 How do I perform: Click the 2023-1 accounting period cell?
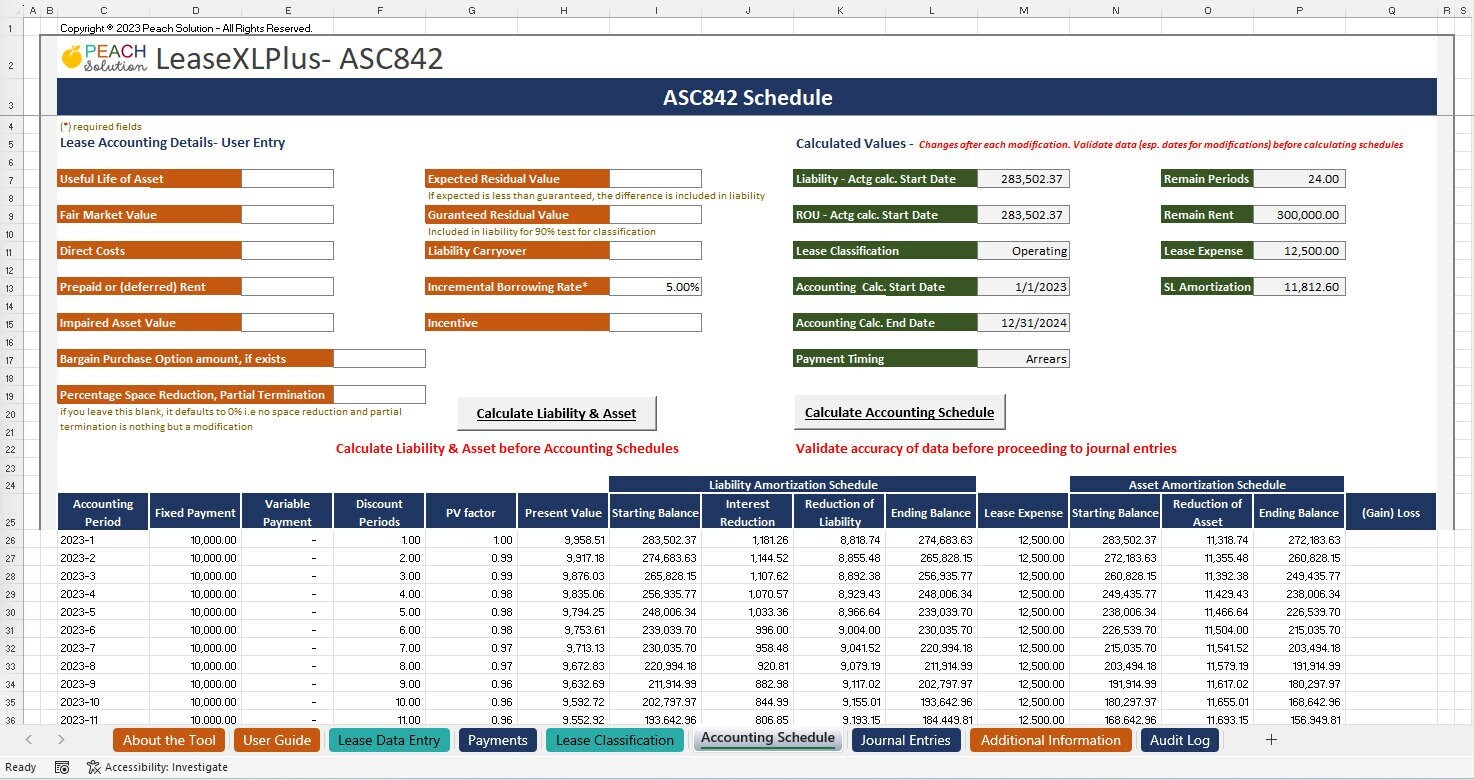103,540
